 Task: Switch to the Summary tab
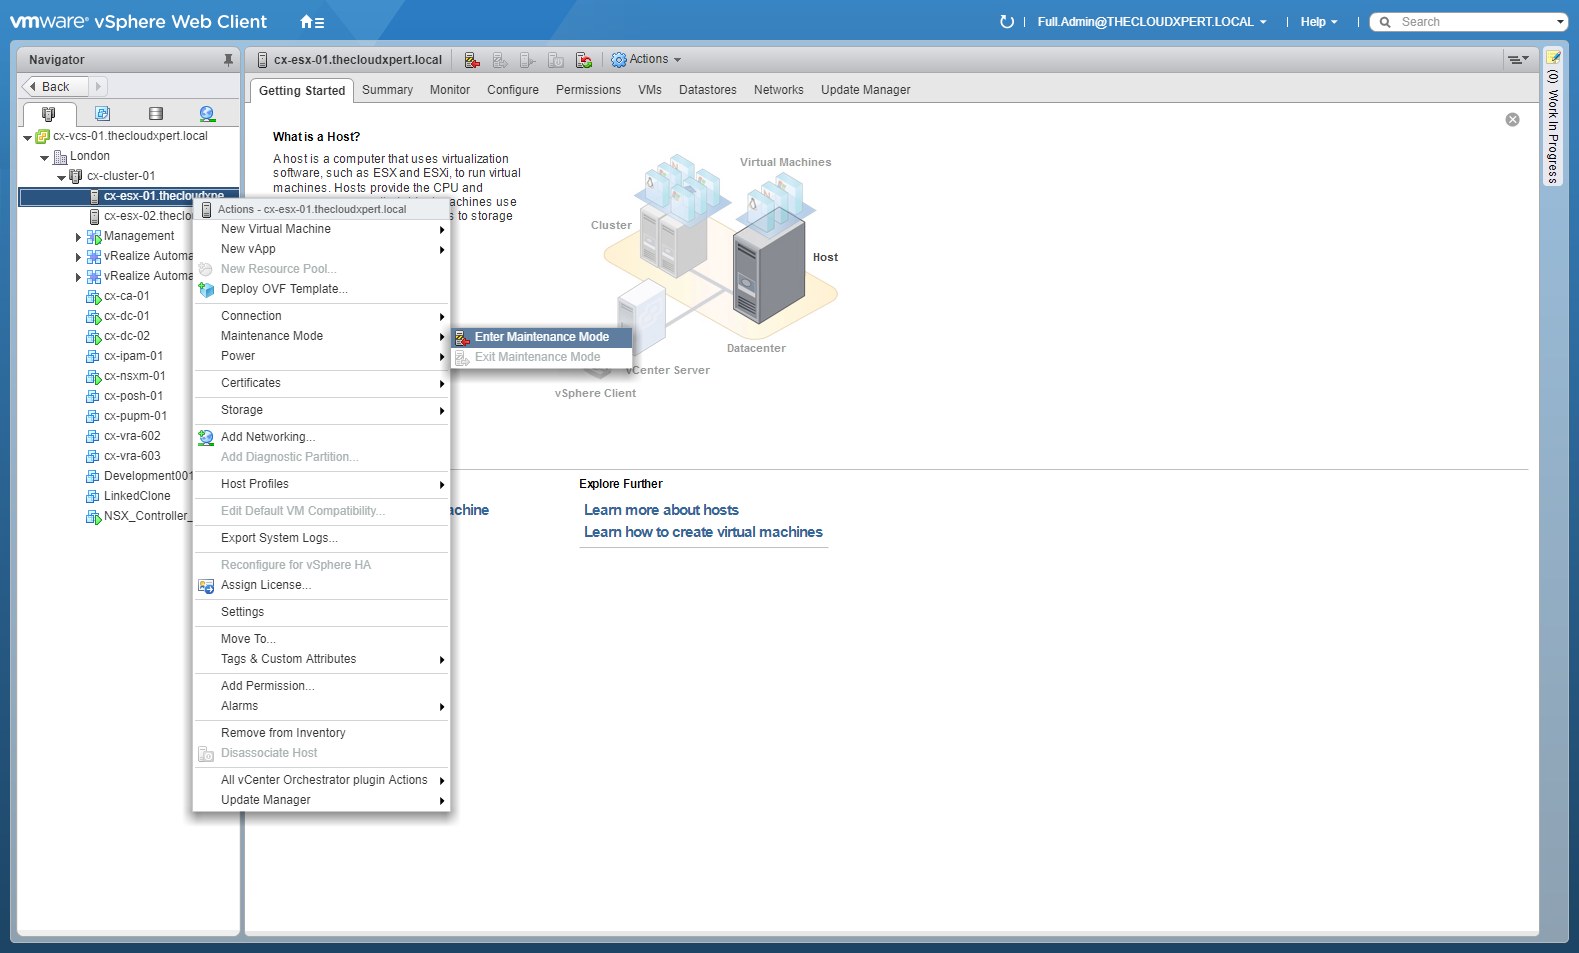pyautogui.click(x=387, y=90)
